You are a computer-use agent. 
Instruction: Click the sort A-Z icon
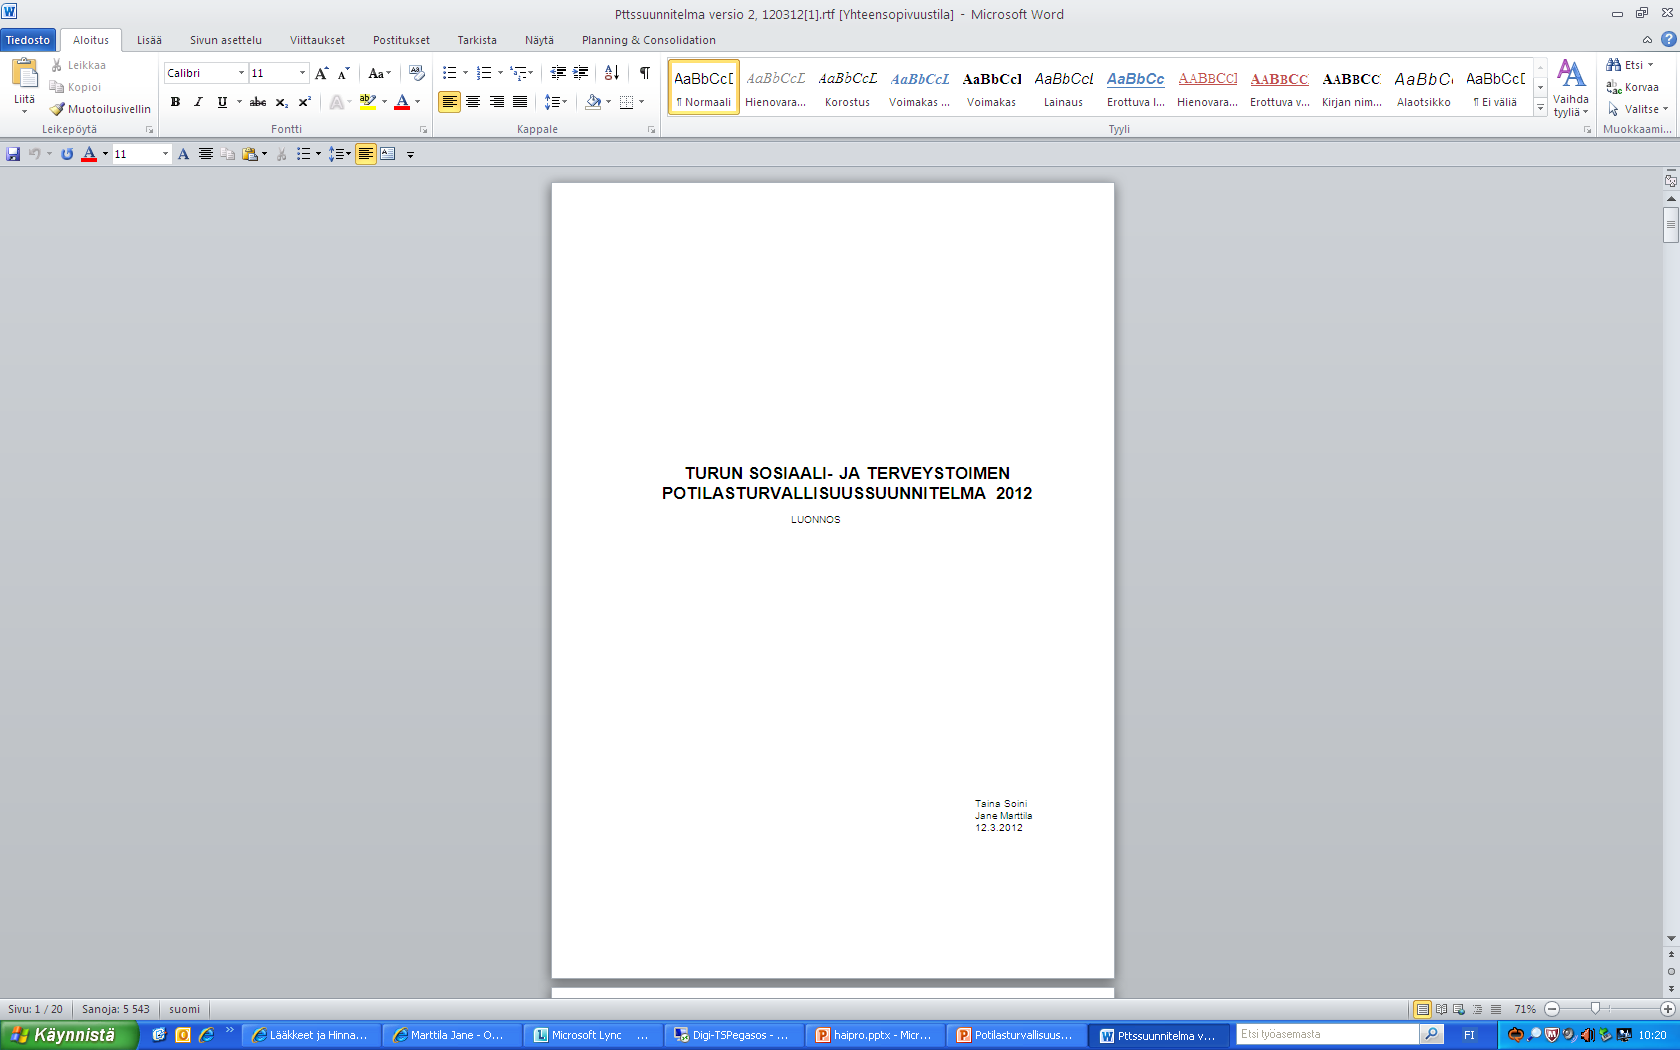tap(612, 73)
